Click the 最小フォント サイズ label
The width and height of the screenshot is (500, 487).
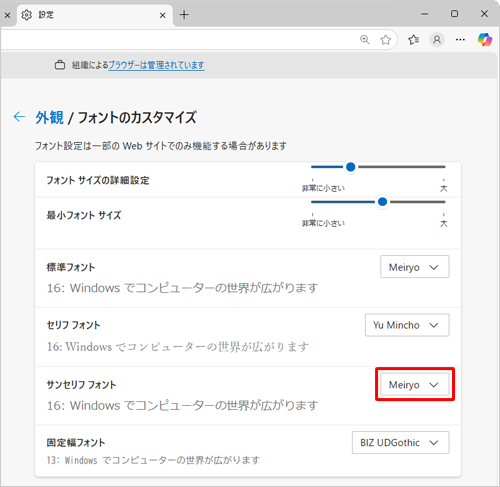click(84, 215)
